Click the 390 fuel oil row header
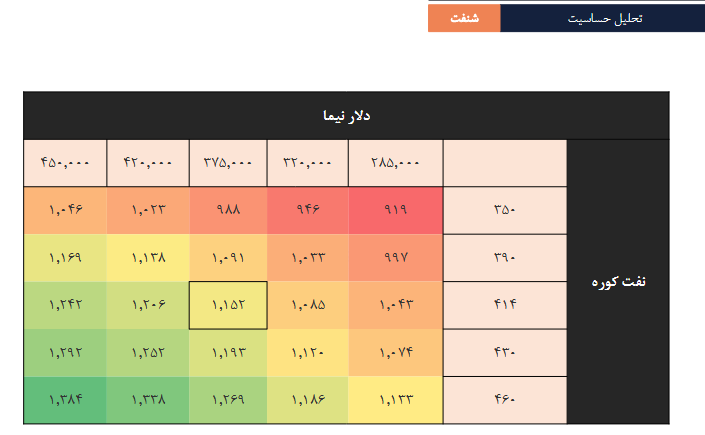 tap(504, 258)
